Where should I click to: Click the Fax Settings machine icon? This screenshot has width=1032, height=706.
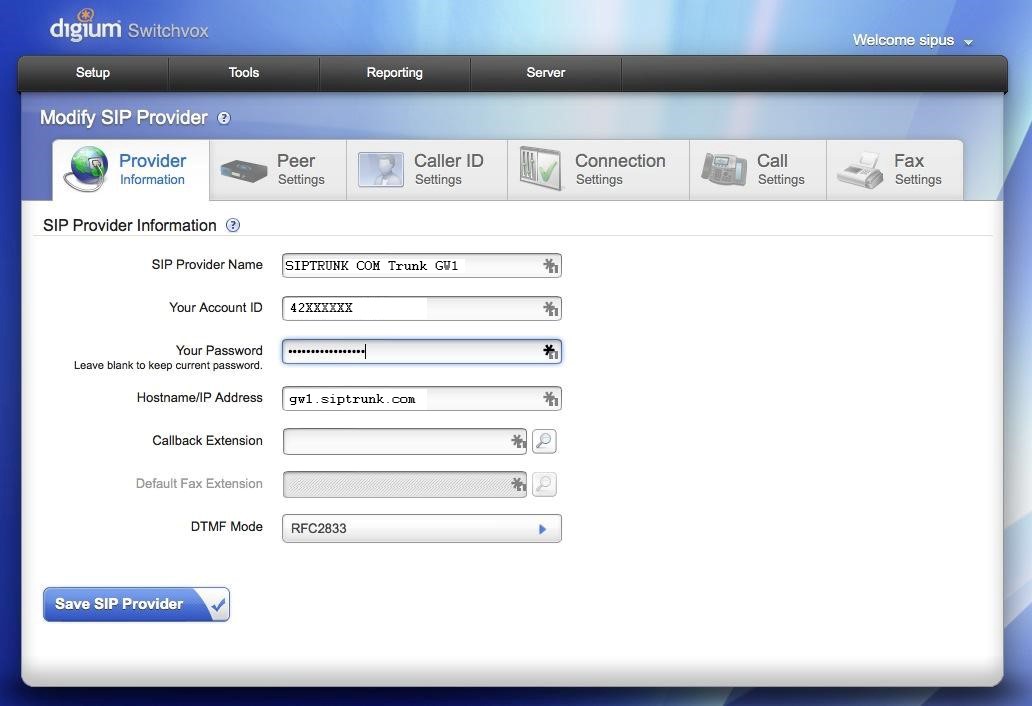tap(860, 170)
